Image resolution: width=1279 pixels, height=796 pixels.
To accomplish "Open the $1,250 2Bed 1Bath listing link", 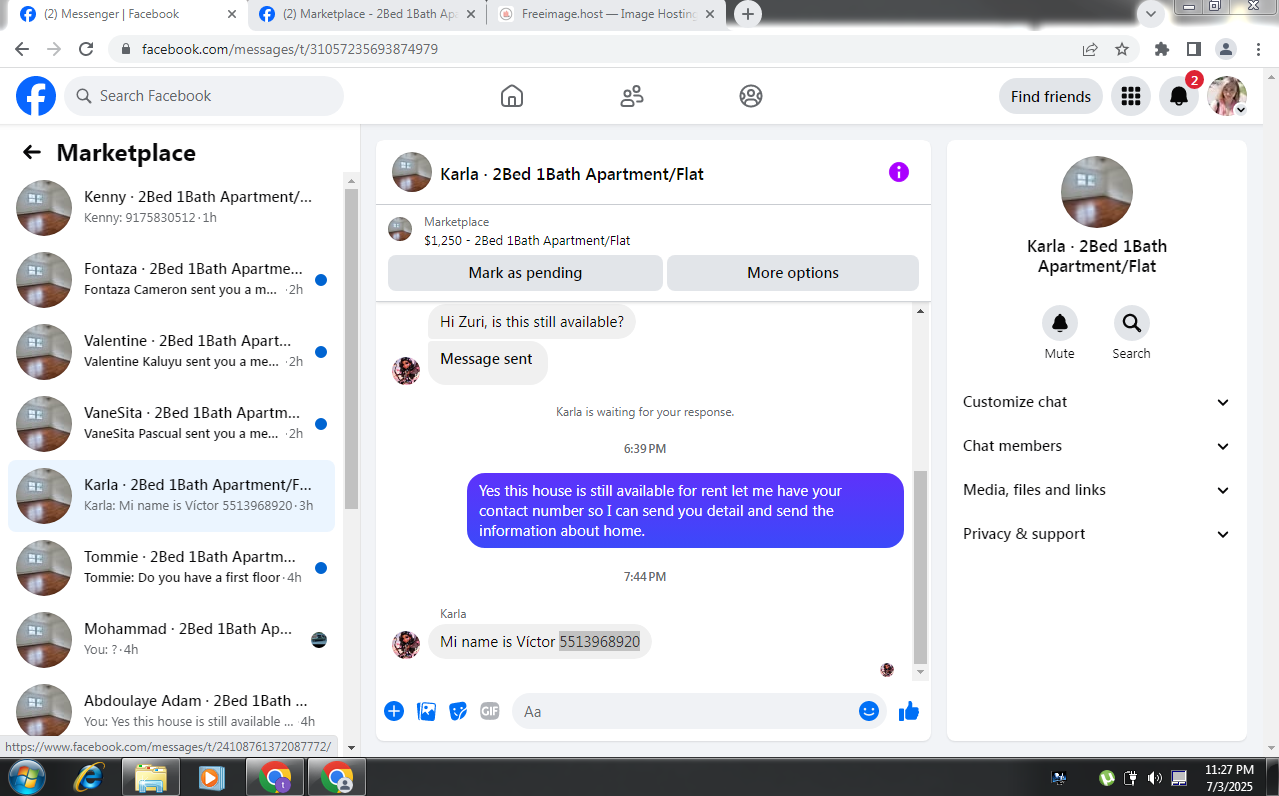I will (527, 241).
